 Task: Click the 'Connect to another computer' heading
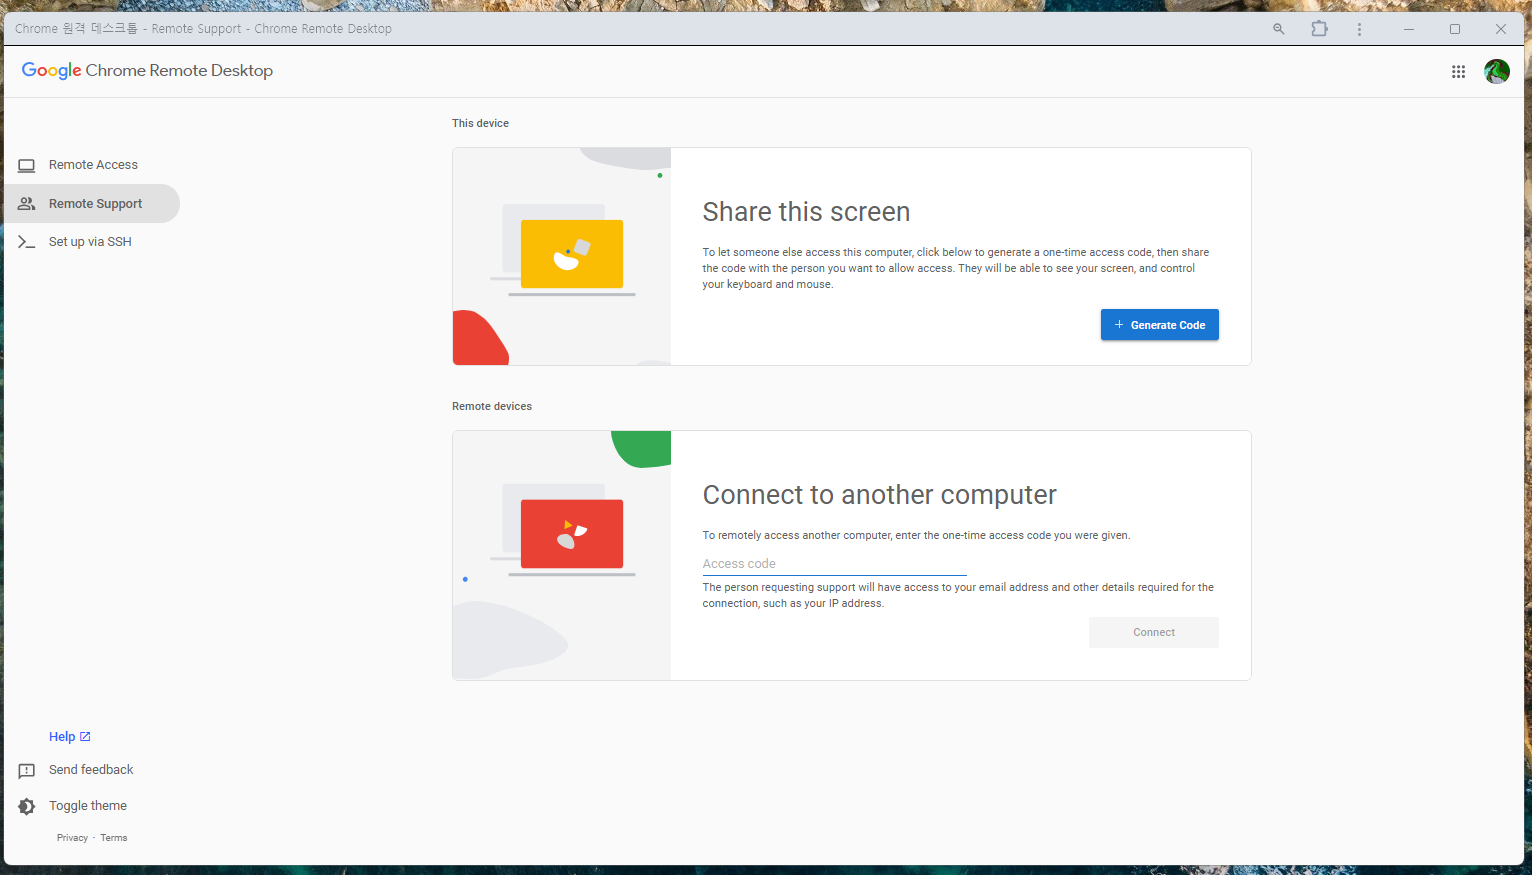(x=879, y=495)
